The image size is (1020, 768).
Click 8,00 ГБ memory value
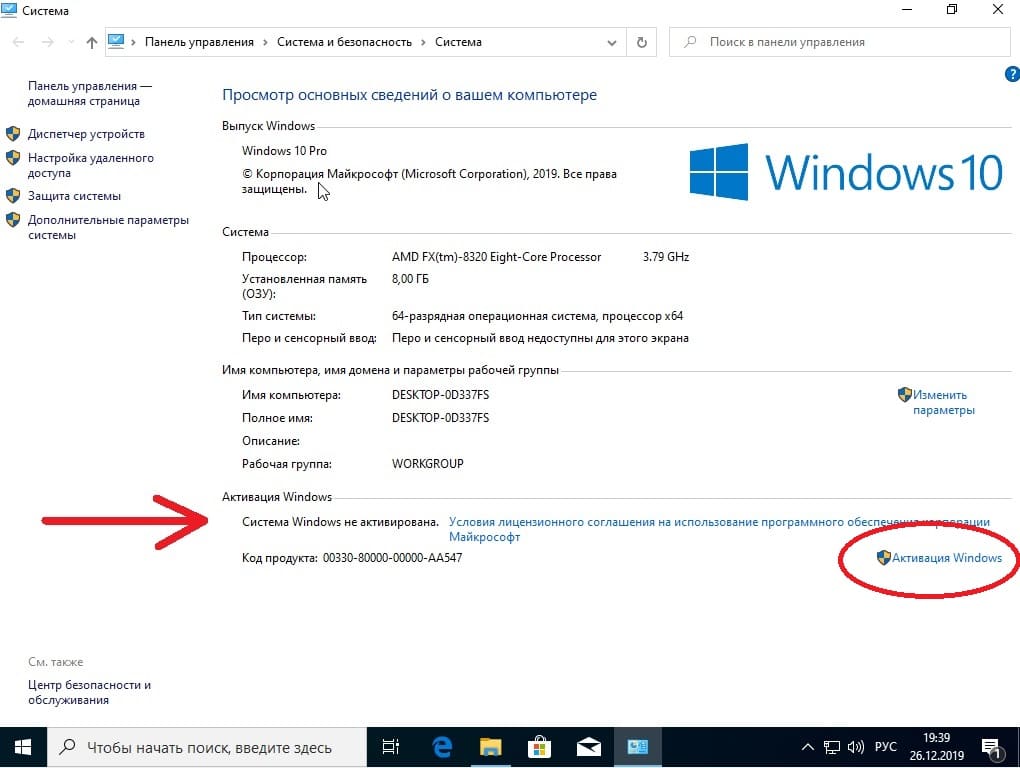410,279
